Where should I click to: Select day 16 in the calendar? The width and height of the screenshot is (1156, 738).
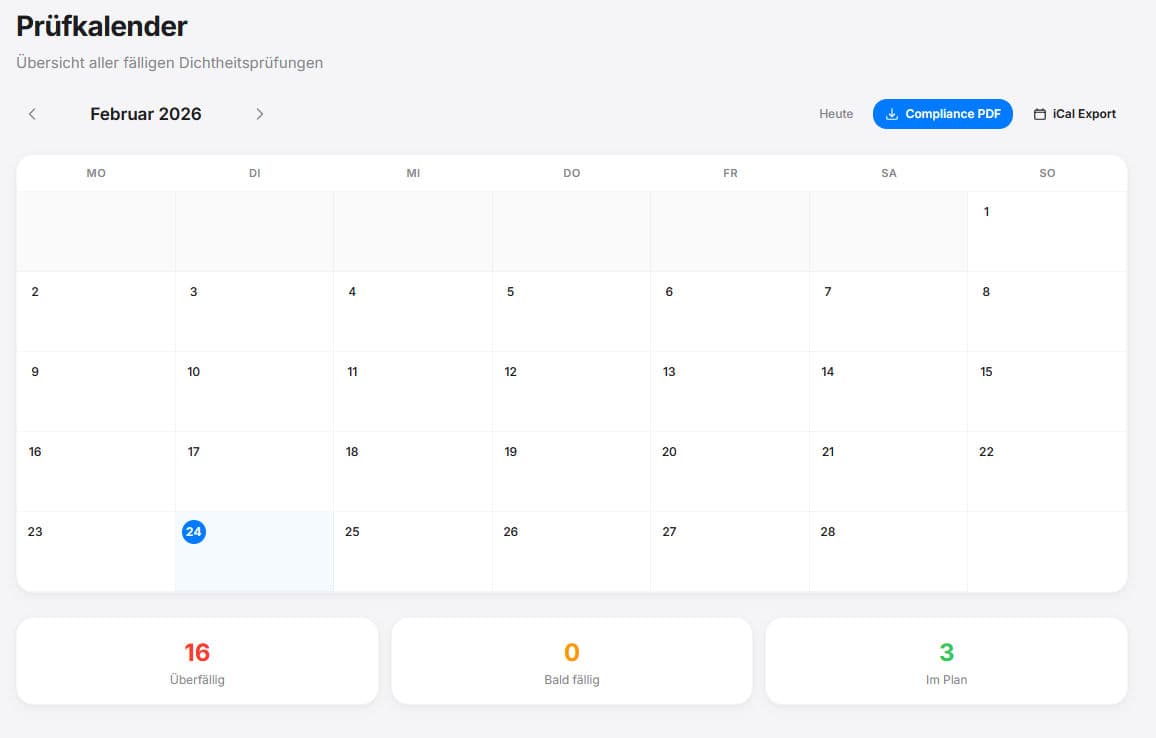point(96,472)
